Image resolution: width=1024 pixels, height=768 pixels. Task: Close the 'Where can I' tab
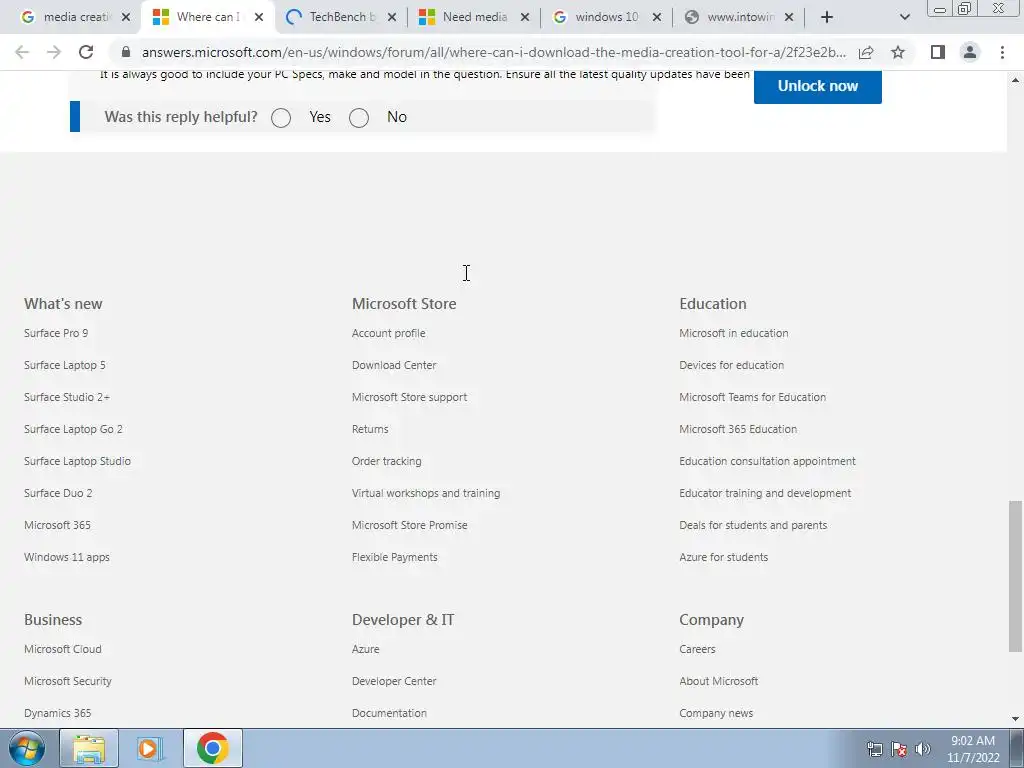point(259,17)
